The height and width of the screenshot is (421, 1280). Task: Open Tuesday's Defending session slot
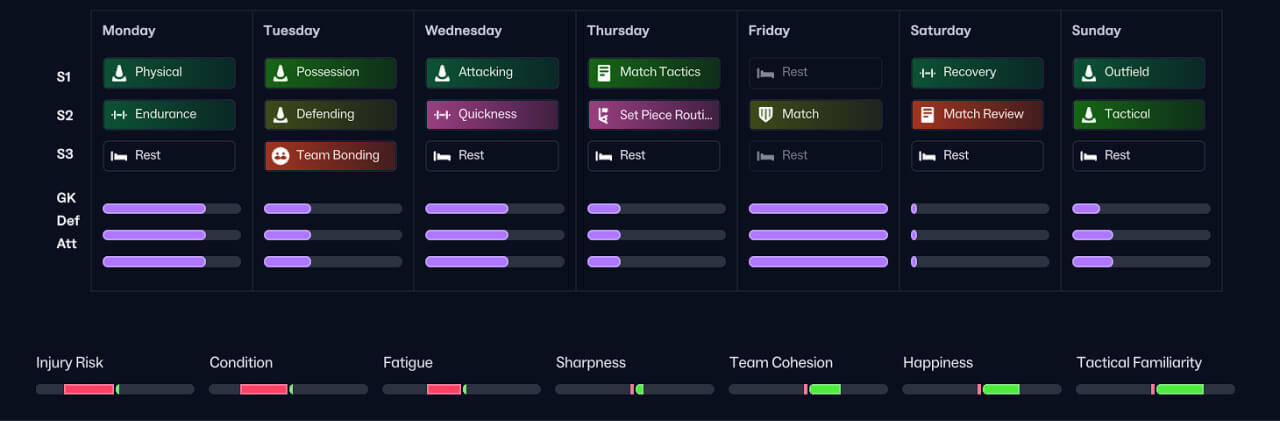click(330, 115)
